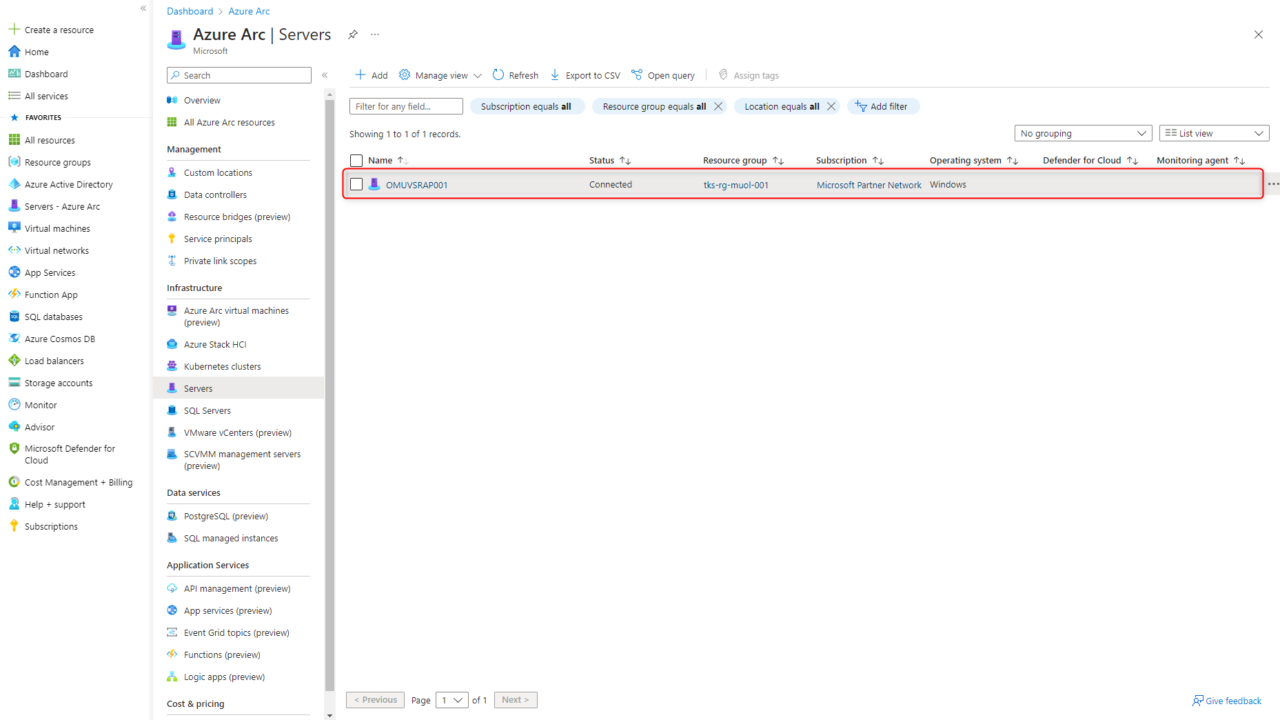Open Load balancers
This screenshot has width=1280, height=720.
54,361
